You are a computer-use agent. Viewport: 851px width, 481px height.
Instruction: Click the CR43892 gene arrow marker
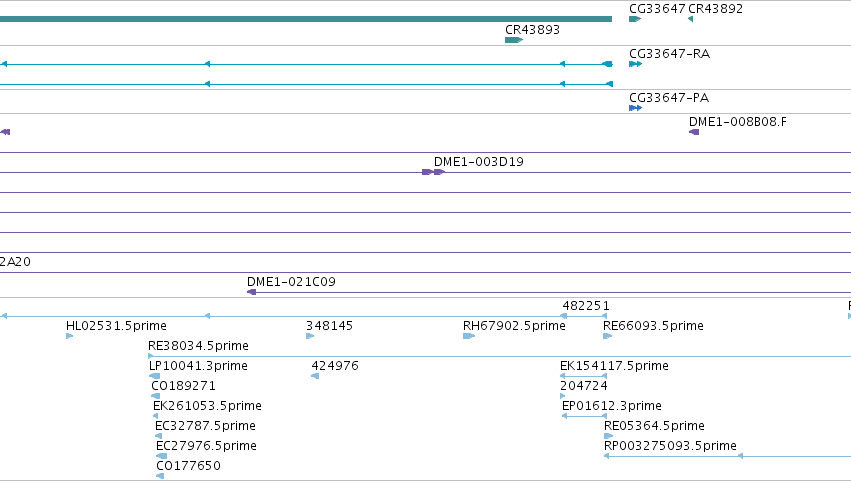pos(690,19)
